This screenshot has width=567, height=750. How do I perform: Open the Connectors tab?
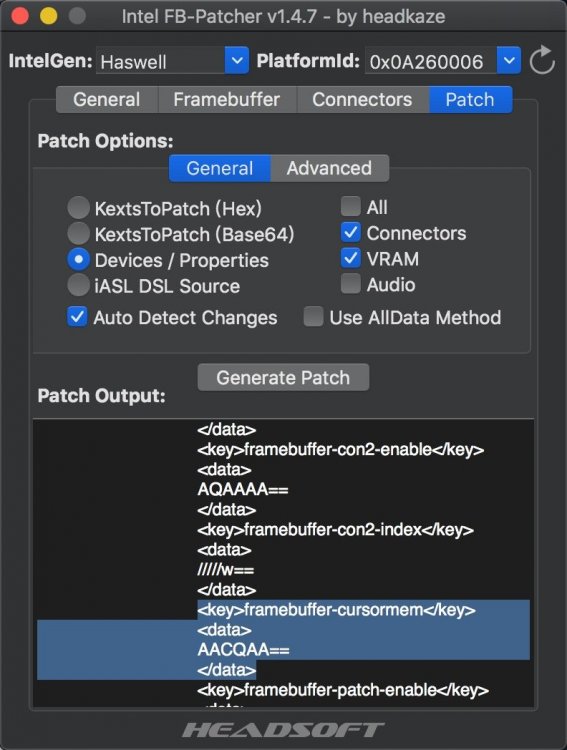(362, 99)
